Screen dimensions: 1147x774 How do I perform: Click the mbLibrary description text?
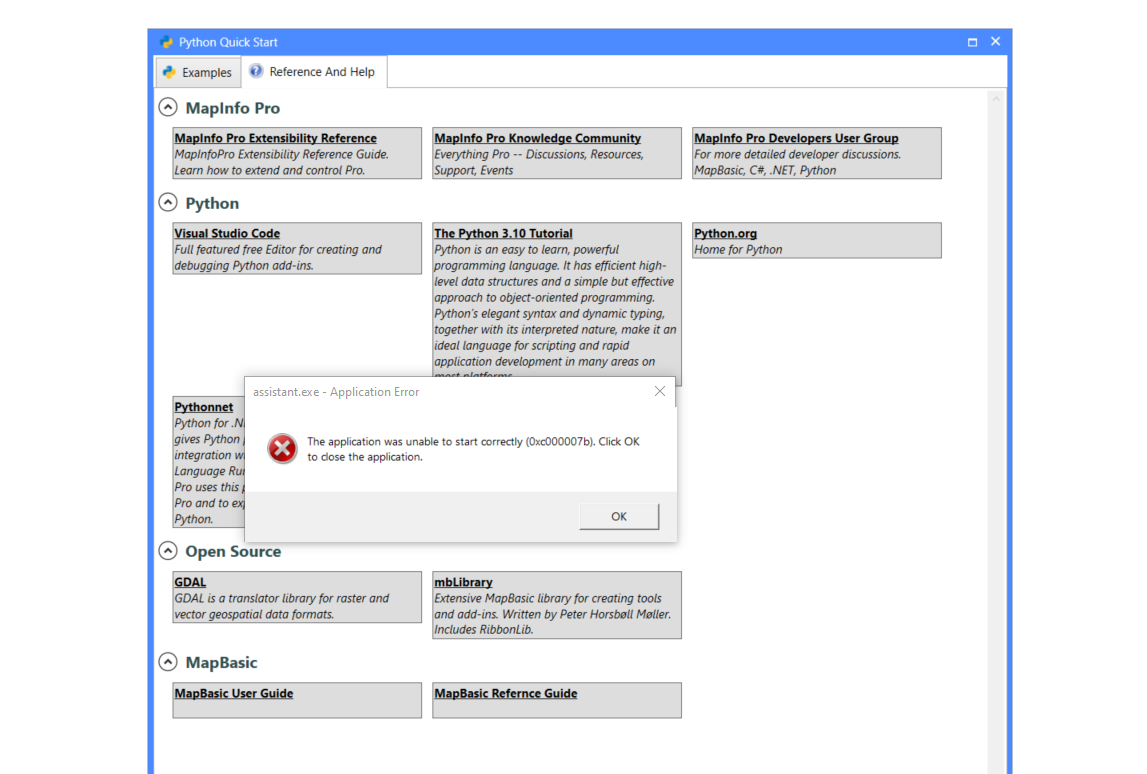pos(552,614)
